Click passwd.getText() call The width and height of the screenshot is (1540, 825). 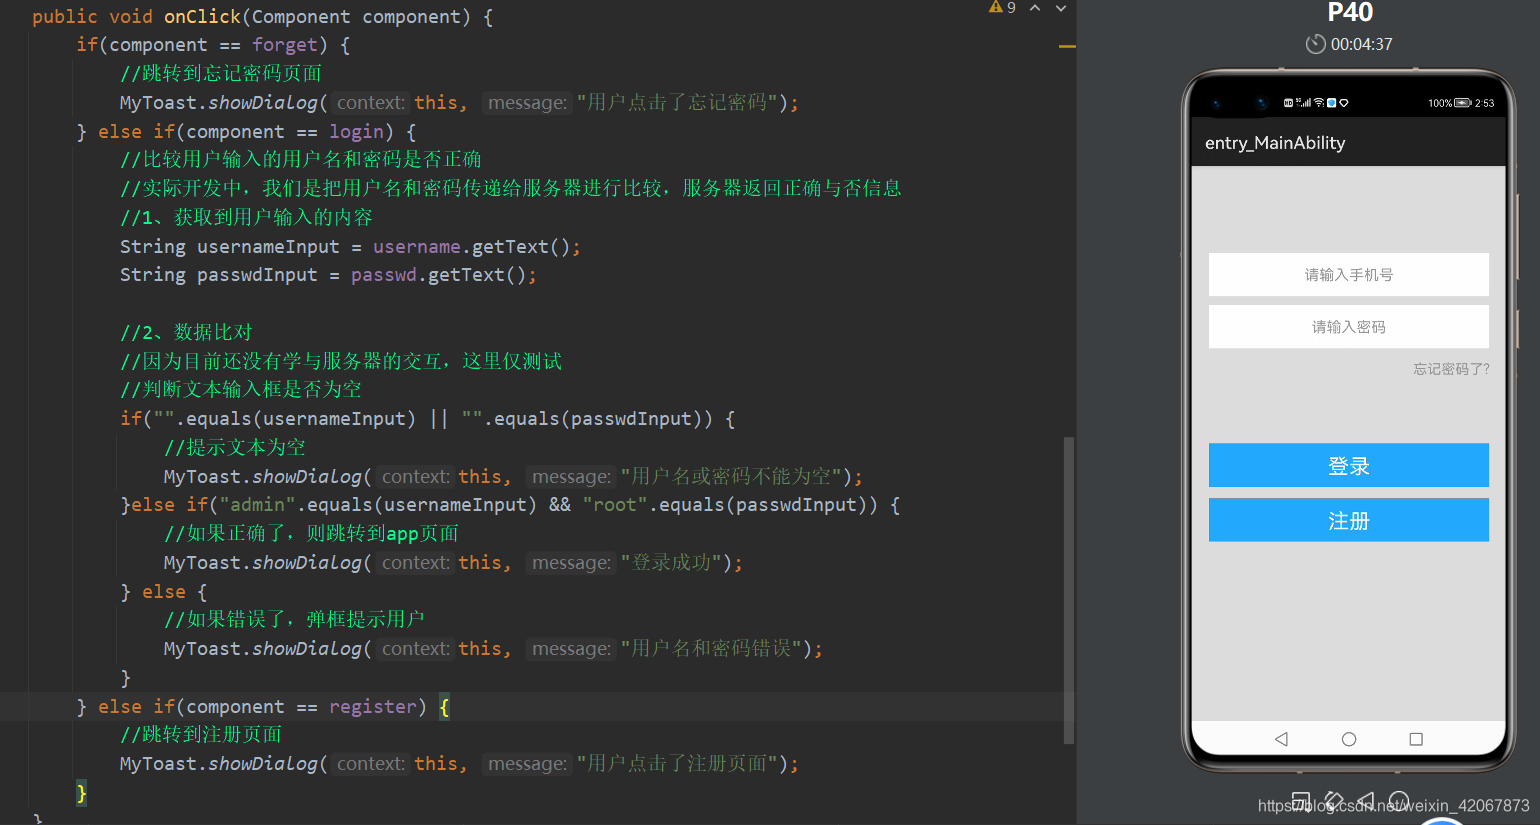438,275
